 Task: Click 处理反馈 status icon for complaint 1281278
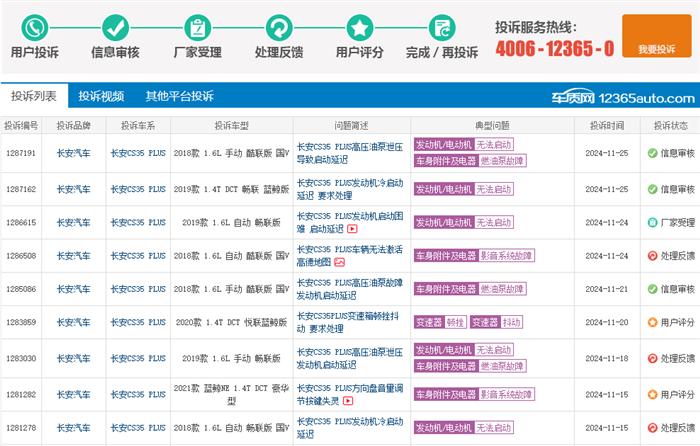pos(653,428)
